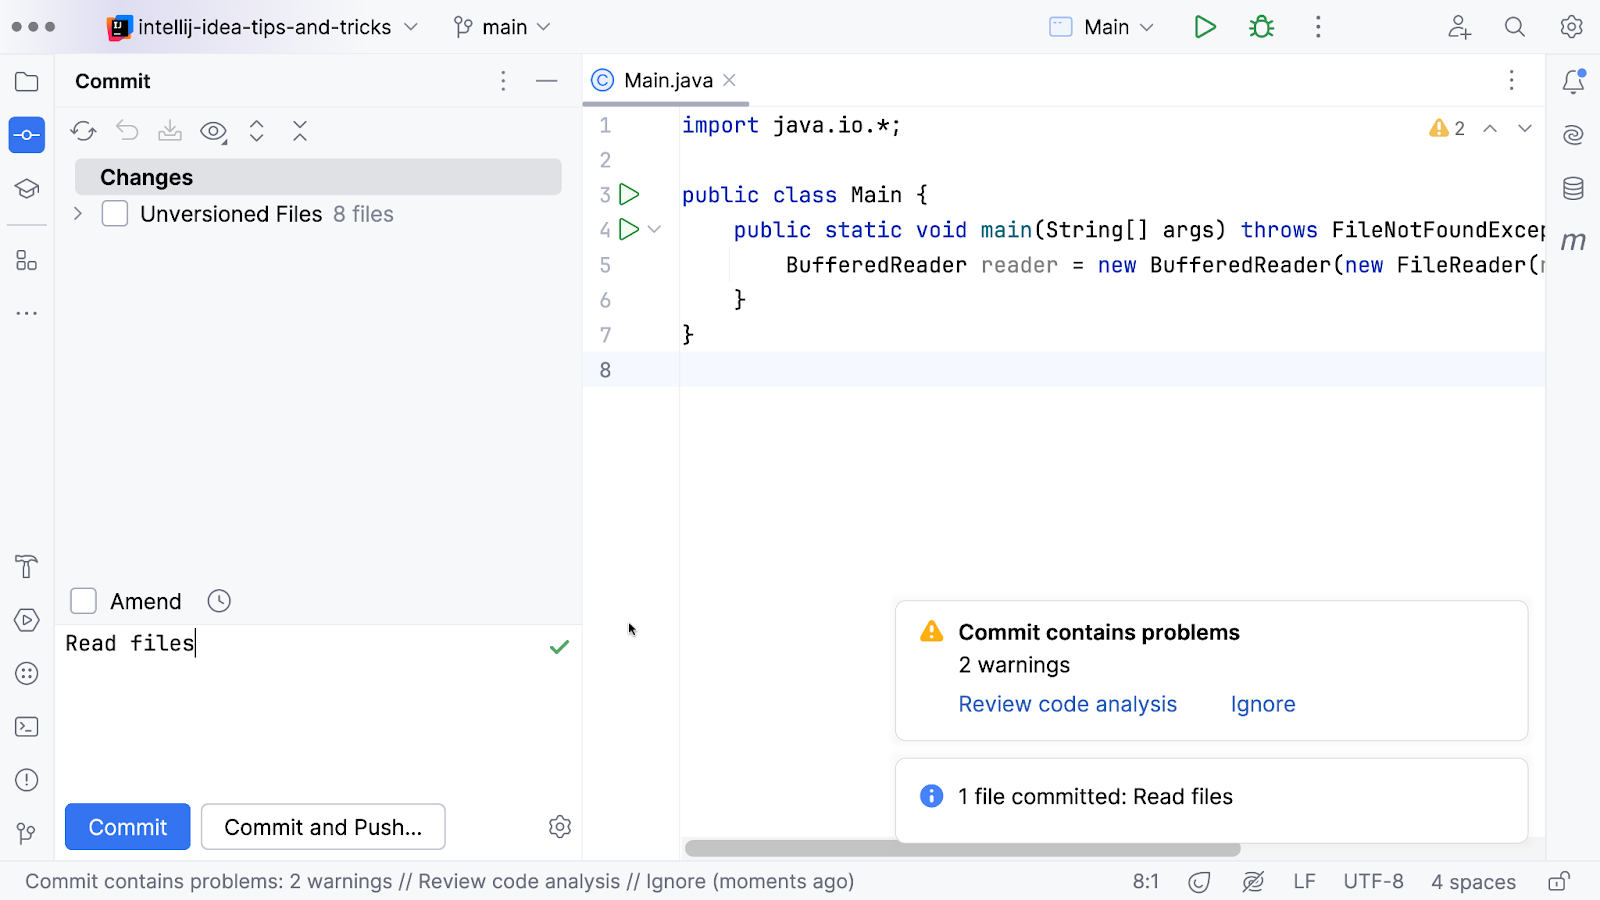
Task: Click the Rollback icon in Commit toolbar
Action: coord(127,131)
